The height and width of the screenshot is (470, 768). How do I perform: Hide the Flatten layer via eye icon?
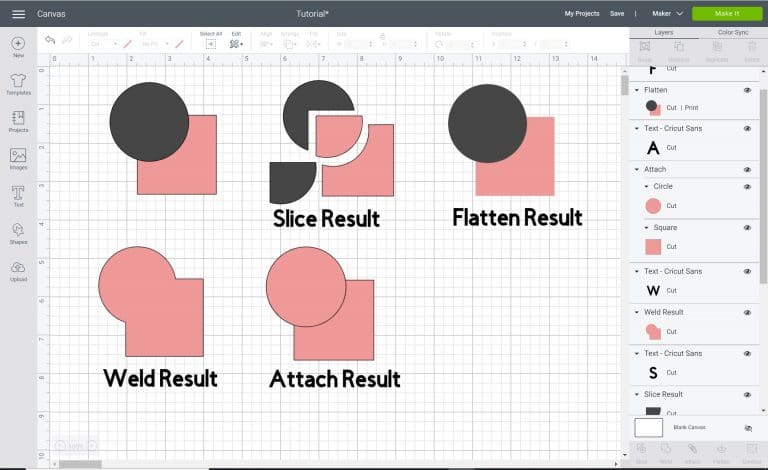(x=747, y=90)
